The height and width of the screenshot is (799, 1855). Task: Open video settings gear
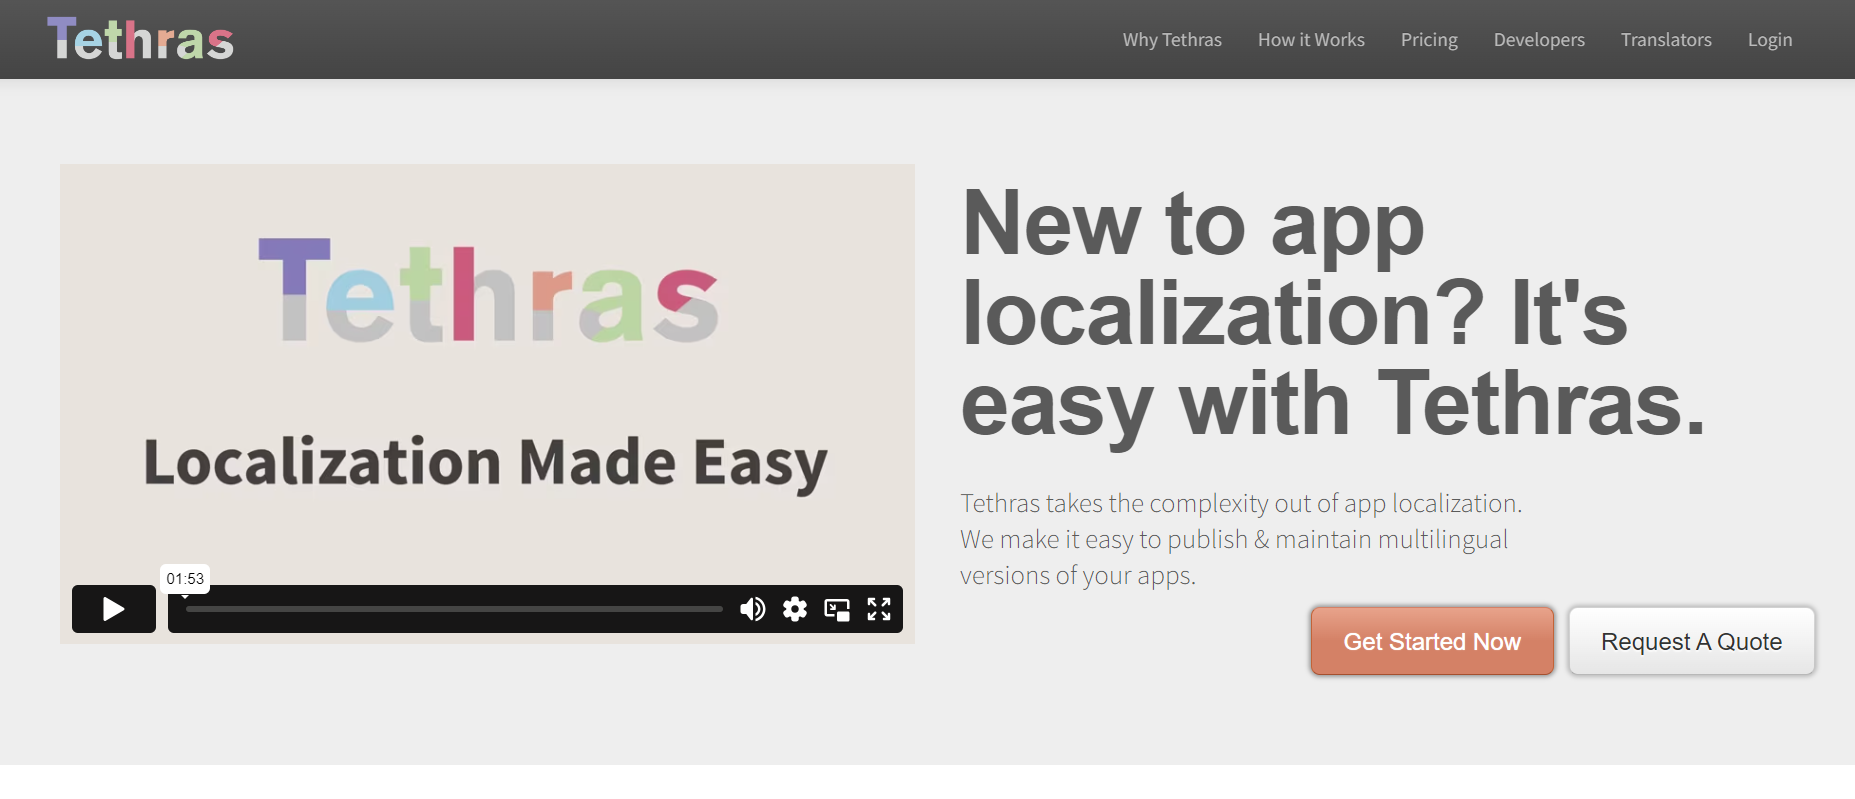[795, 609]
